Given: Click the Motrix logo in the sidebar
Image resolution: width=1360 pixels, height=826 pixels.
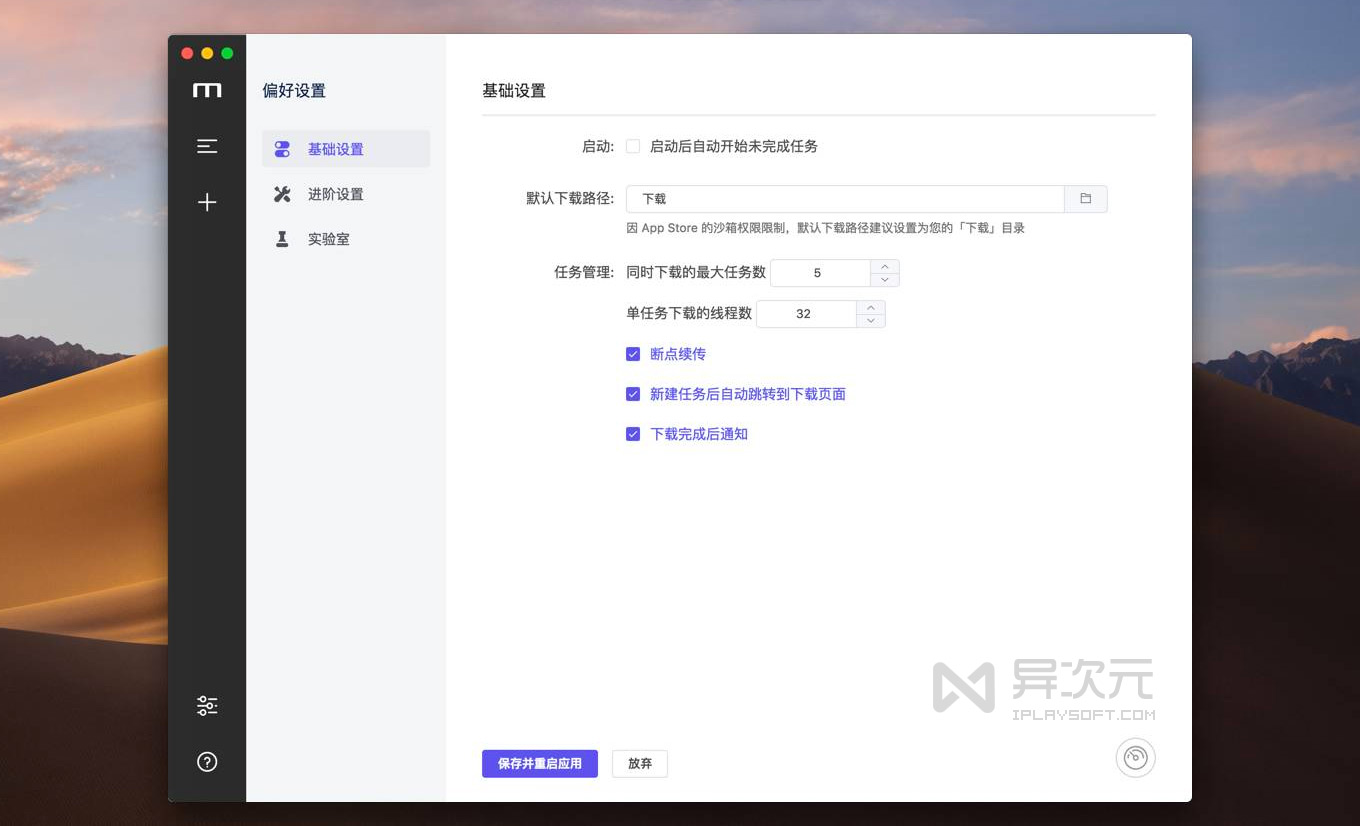Looking at the screenshot, I should click(x=207, y=89).
